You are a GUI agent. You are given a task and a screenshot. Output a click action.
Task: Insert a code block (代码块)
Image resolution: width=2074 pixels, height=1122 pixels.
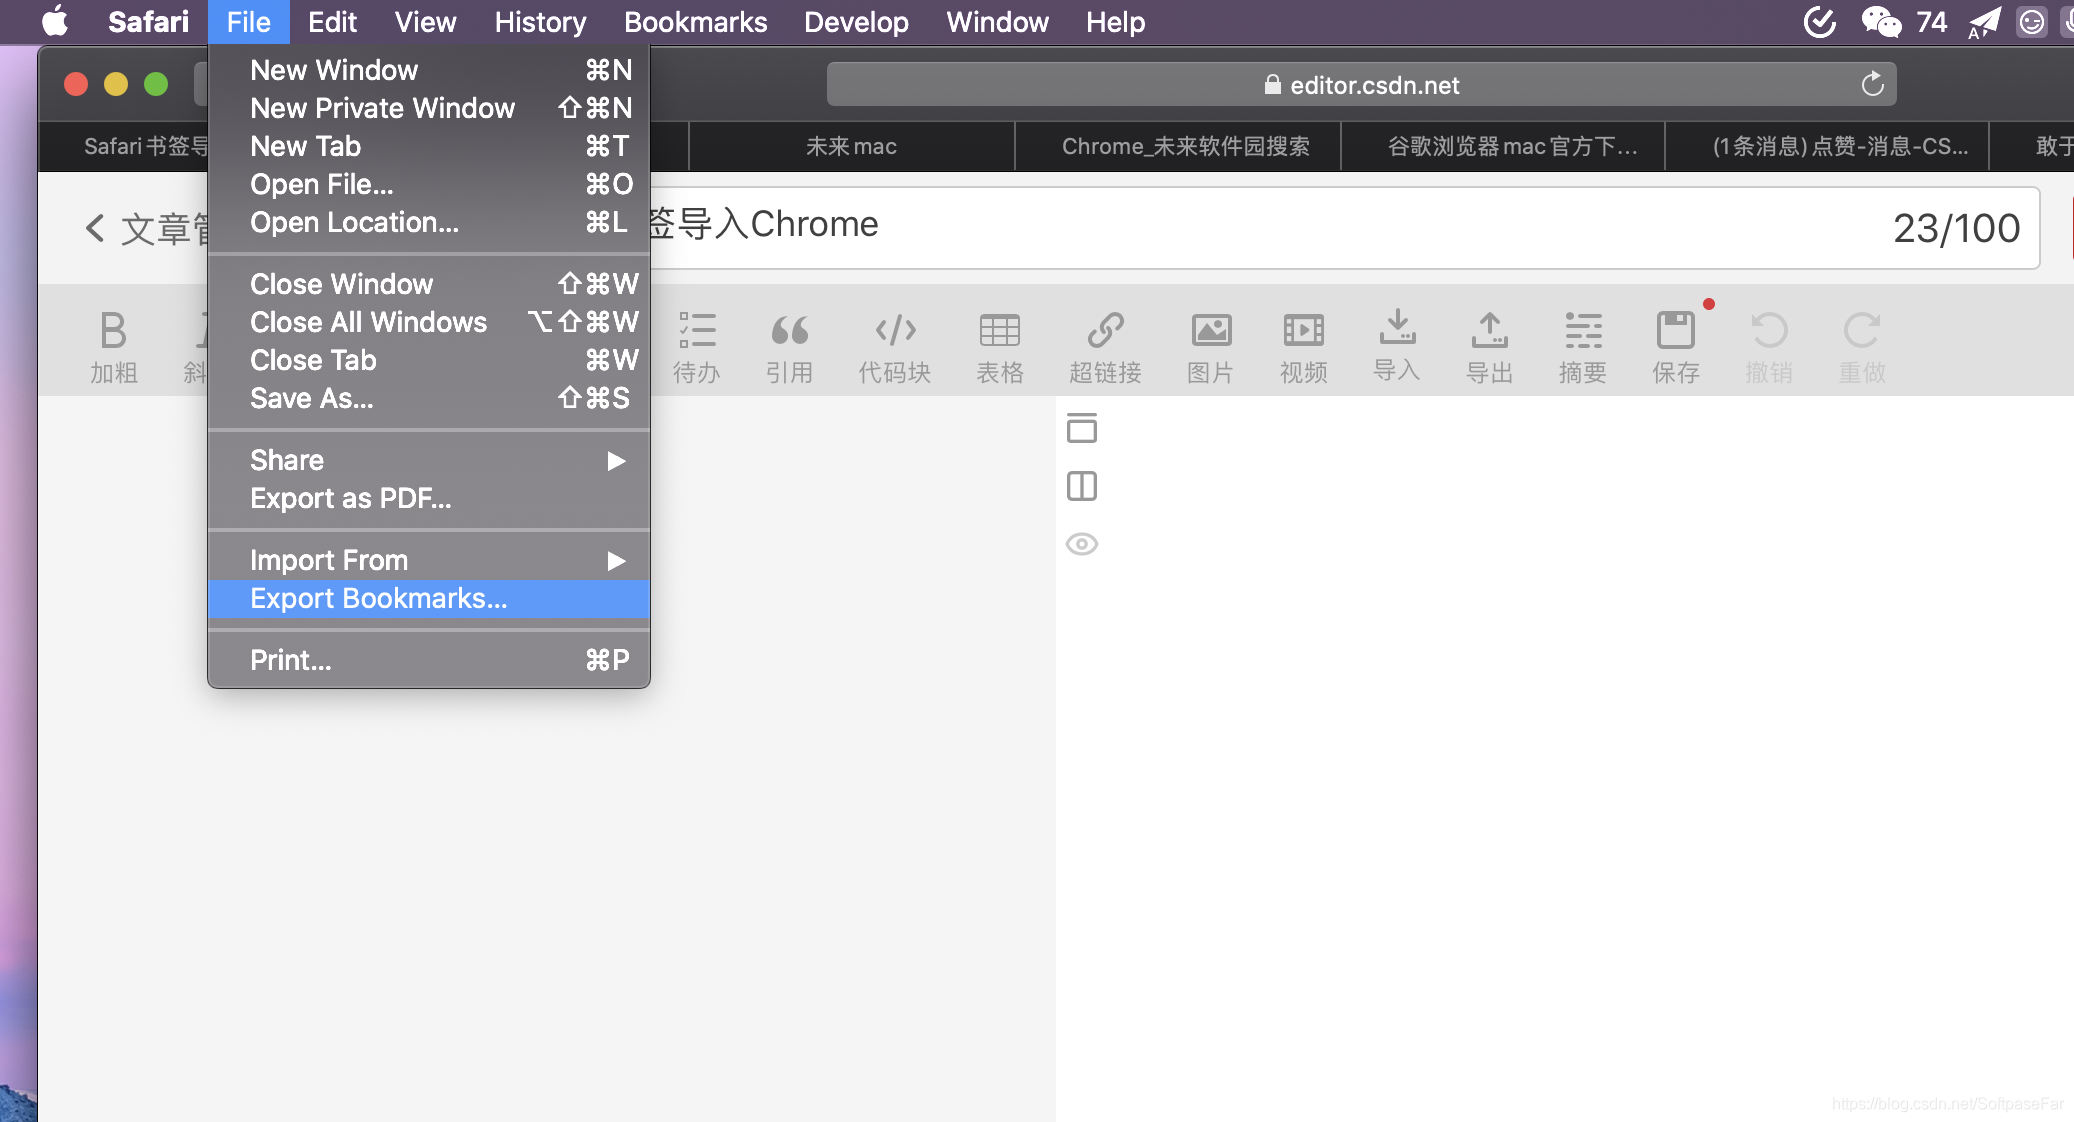pyautogui.click(x=895, y=346)
